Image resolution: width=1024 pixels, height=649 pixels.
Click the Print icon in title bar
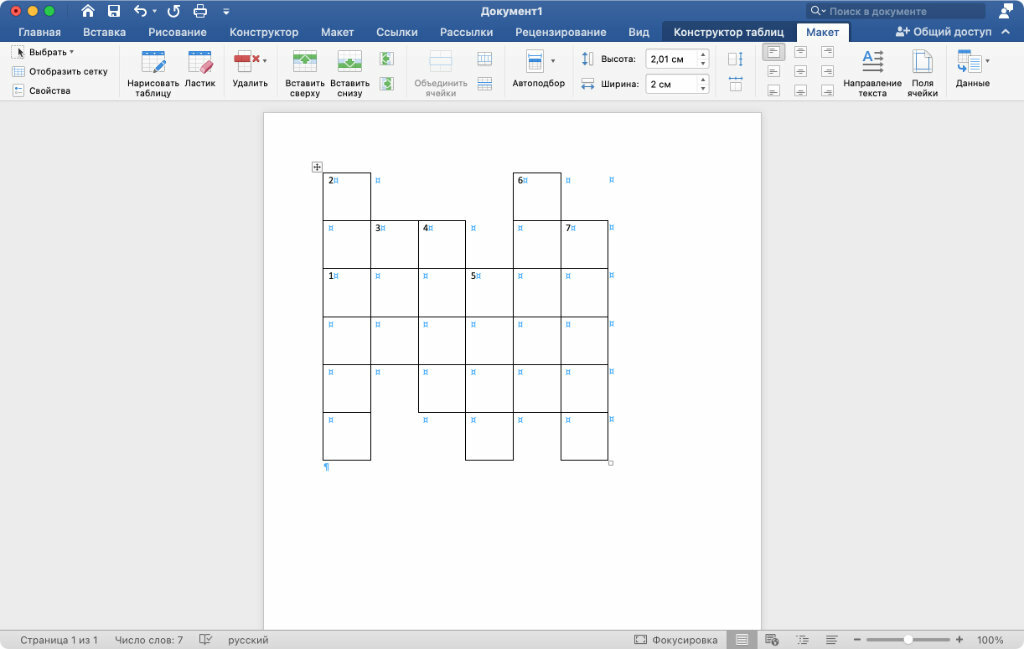point(199,11)
